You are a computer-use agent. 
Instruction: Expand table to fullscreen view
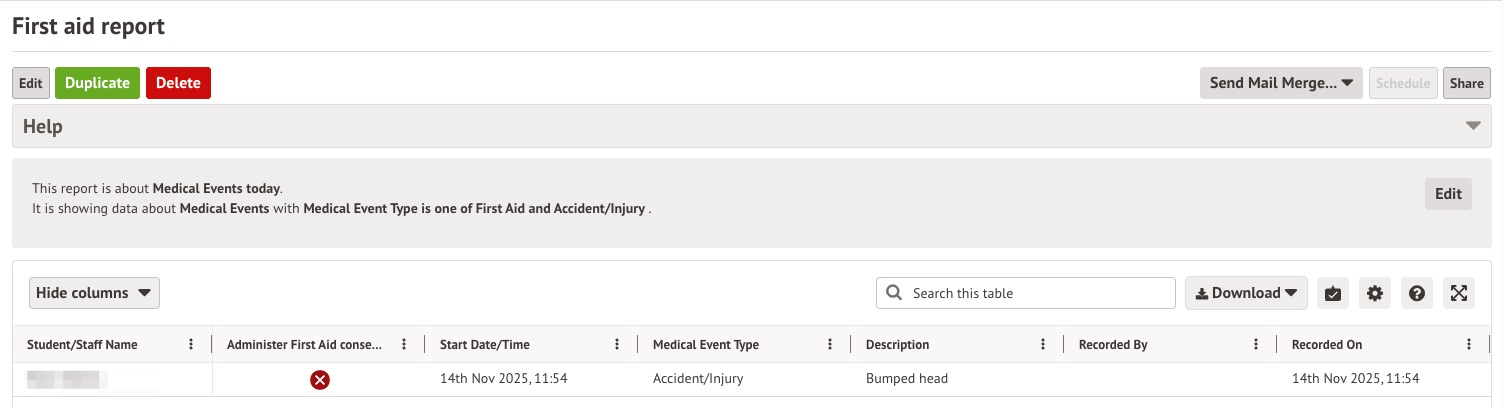point(1459,293)
